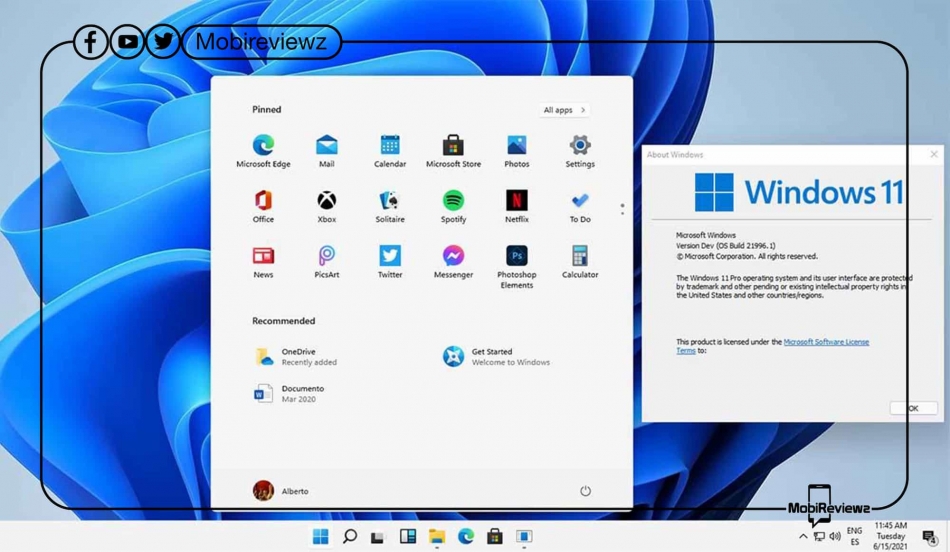Open the Calculator app
Viewport: 950px width, 552px height.
580,261
